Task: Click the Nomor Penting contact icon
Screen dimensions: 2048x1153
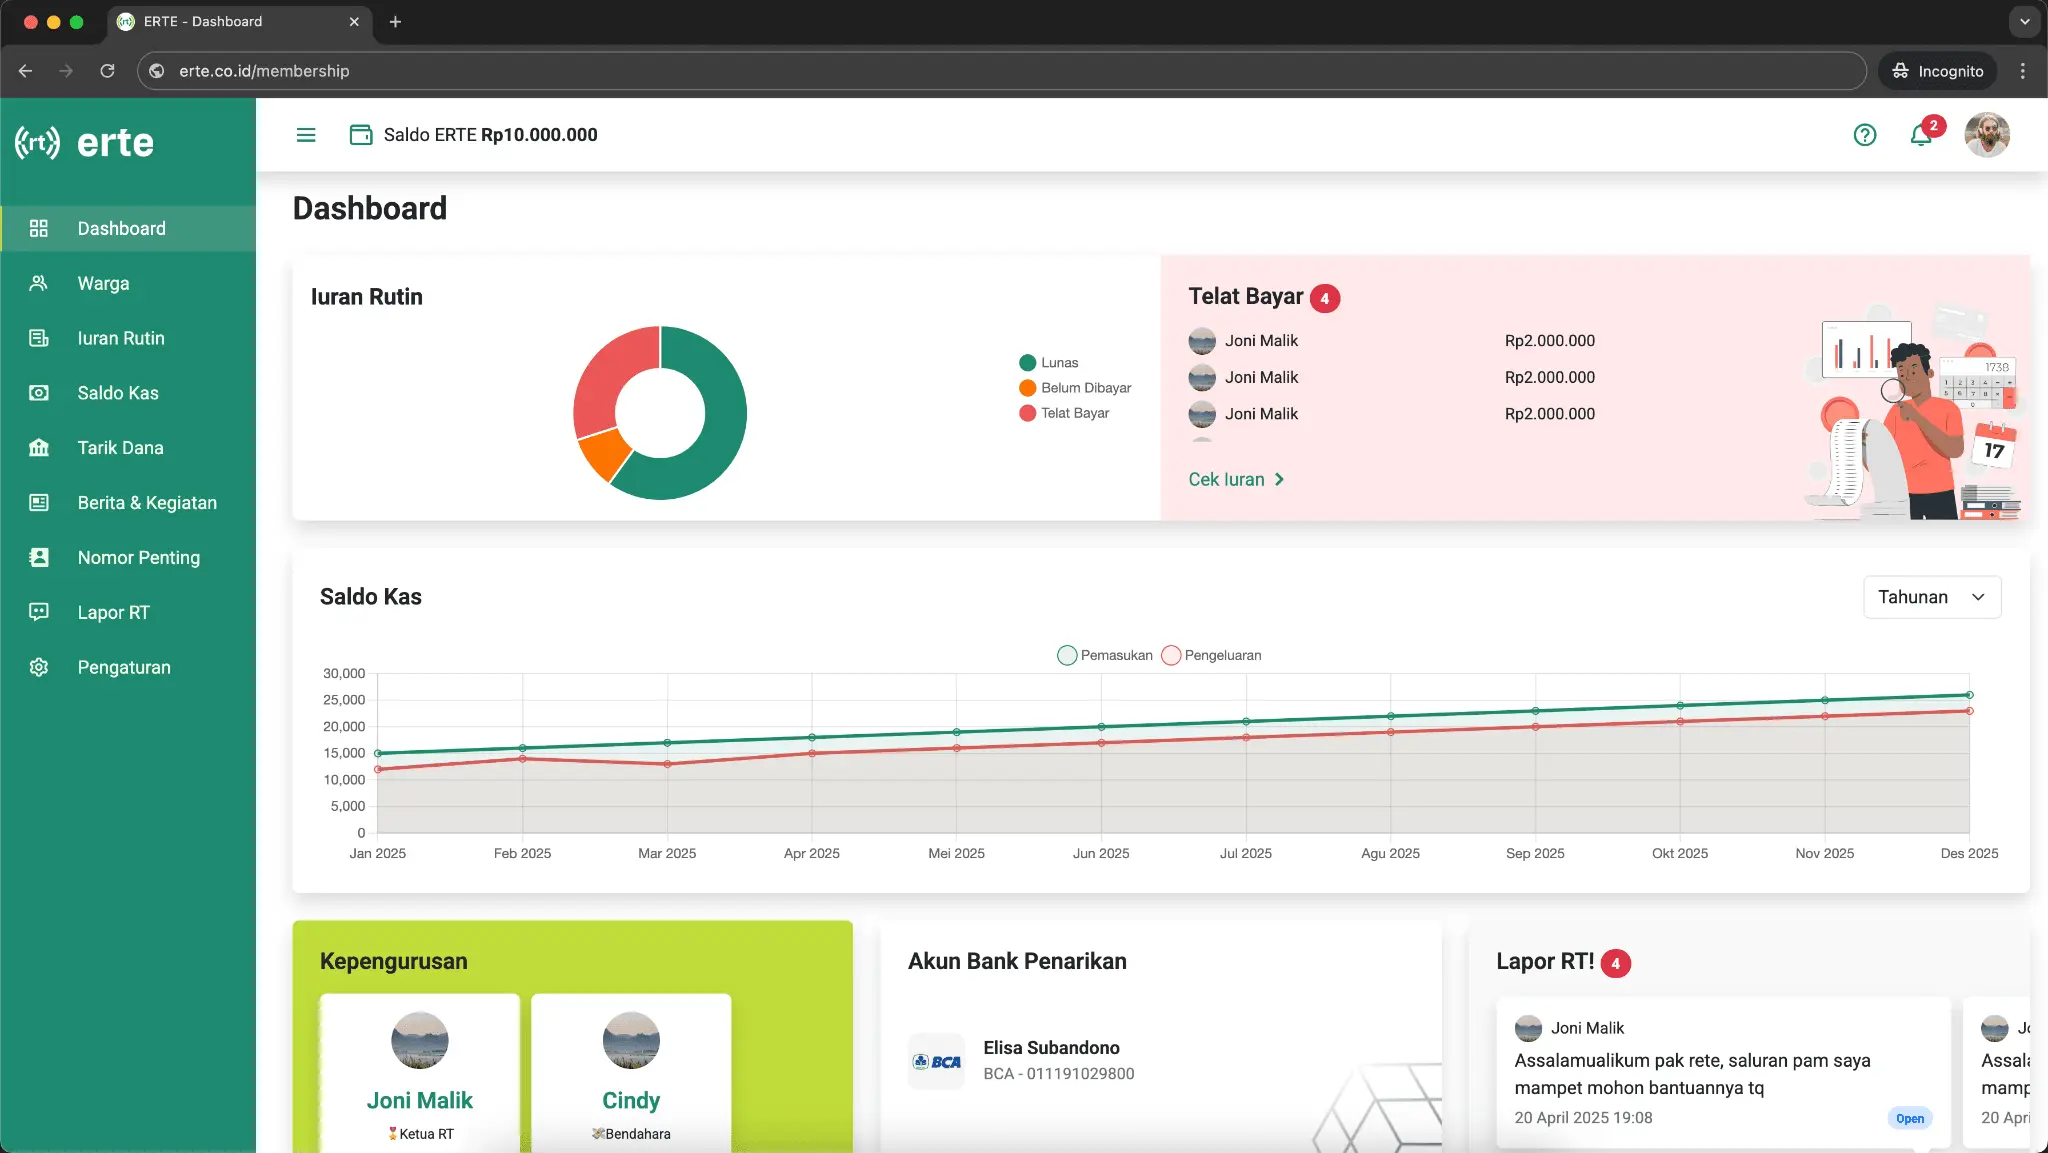Action: (39, 558)
